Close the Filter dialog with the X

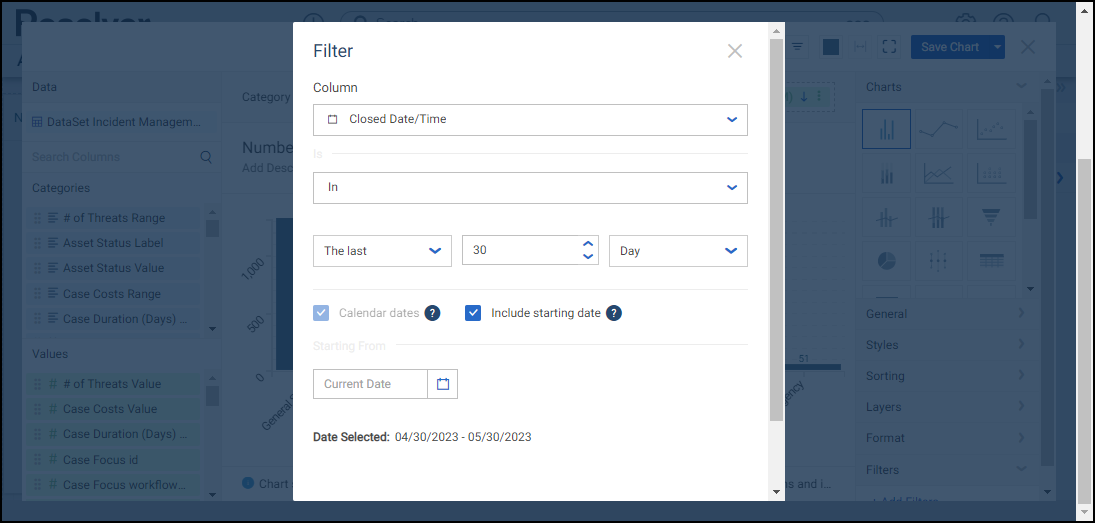735,51
